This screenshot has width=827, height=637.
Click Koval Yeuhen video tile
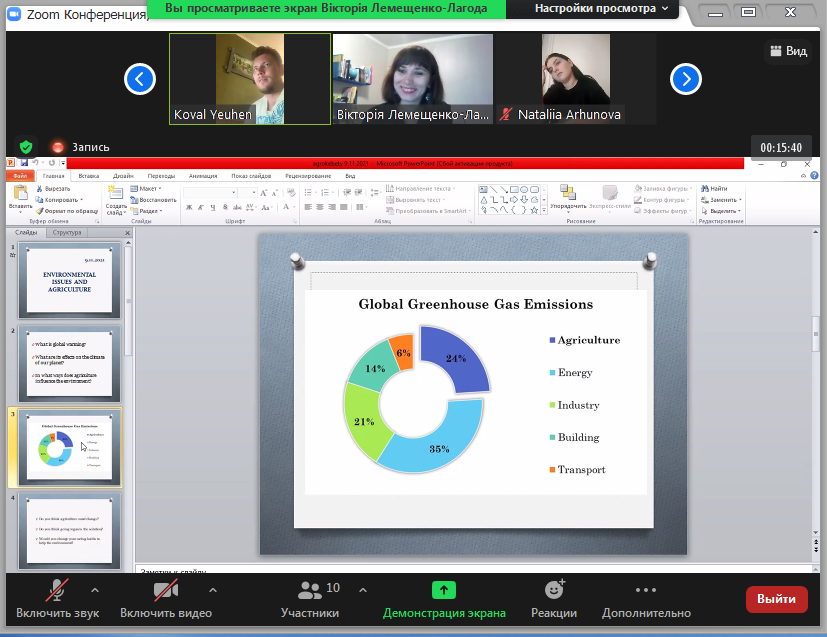coord(249,78)
